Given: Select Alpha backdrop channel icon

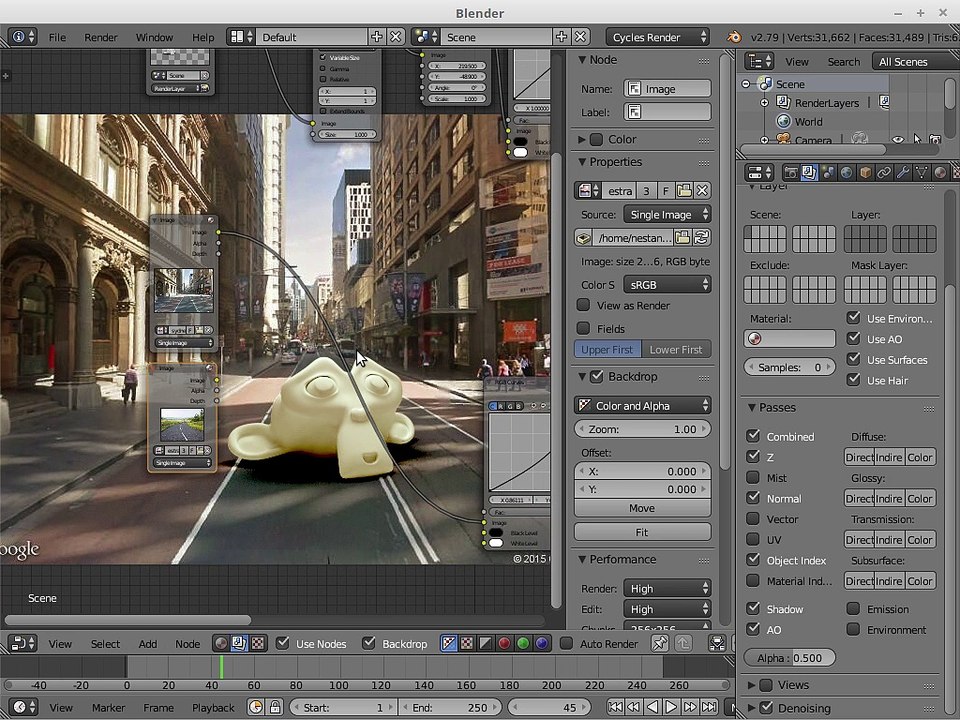Looking at the screenshot, I should (x=486, y=643).
